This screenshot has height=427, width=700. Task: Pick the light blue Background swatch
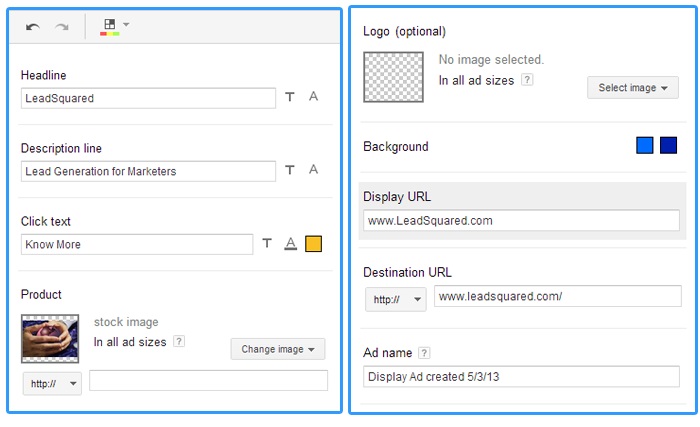click(x=645, y=146)
